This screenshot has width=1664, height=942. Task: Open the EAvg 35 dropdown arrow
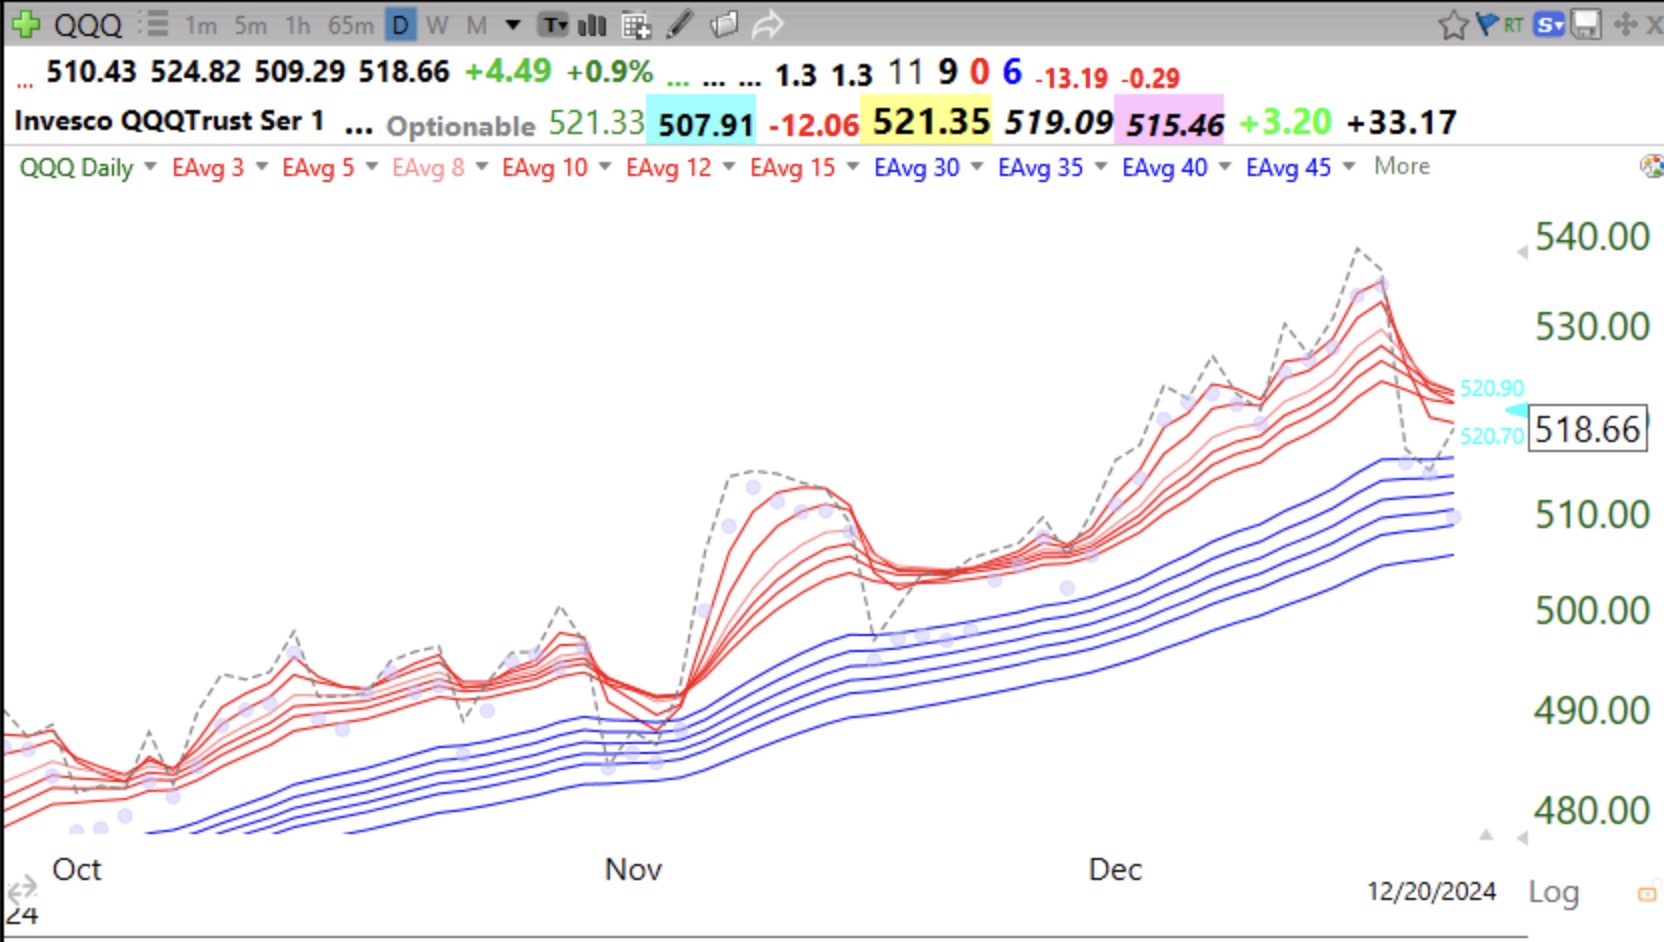click(1101, 167)
